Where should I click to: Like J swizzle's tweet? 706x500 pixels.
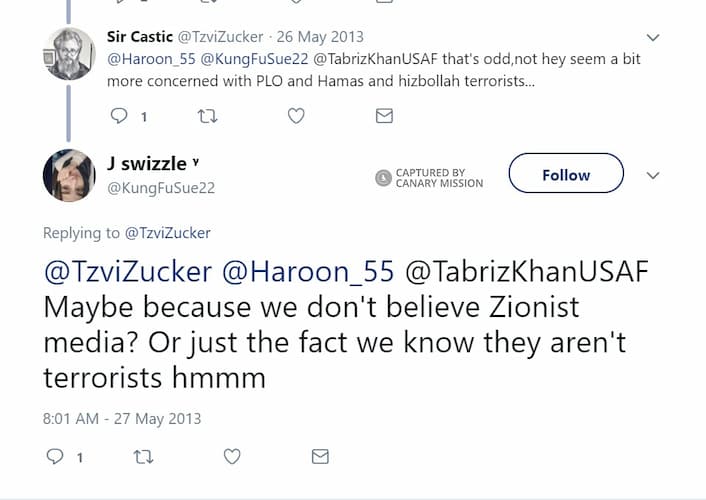232,457
